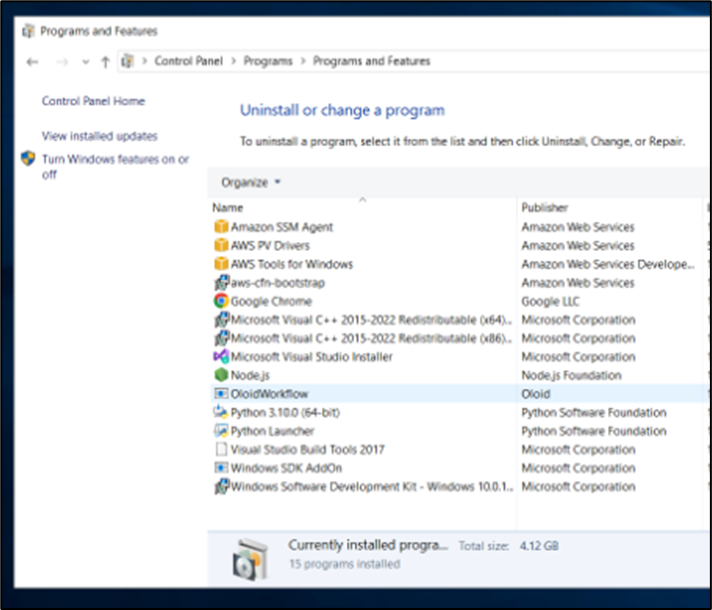The image size is (712, 610).
Task: Click the 4.12 GB total size value
Action: (x=539, y=546)
